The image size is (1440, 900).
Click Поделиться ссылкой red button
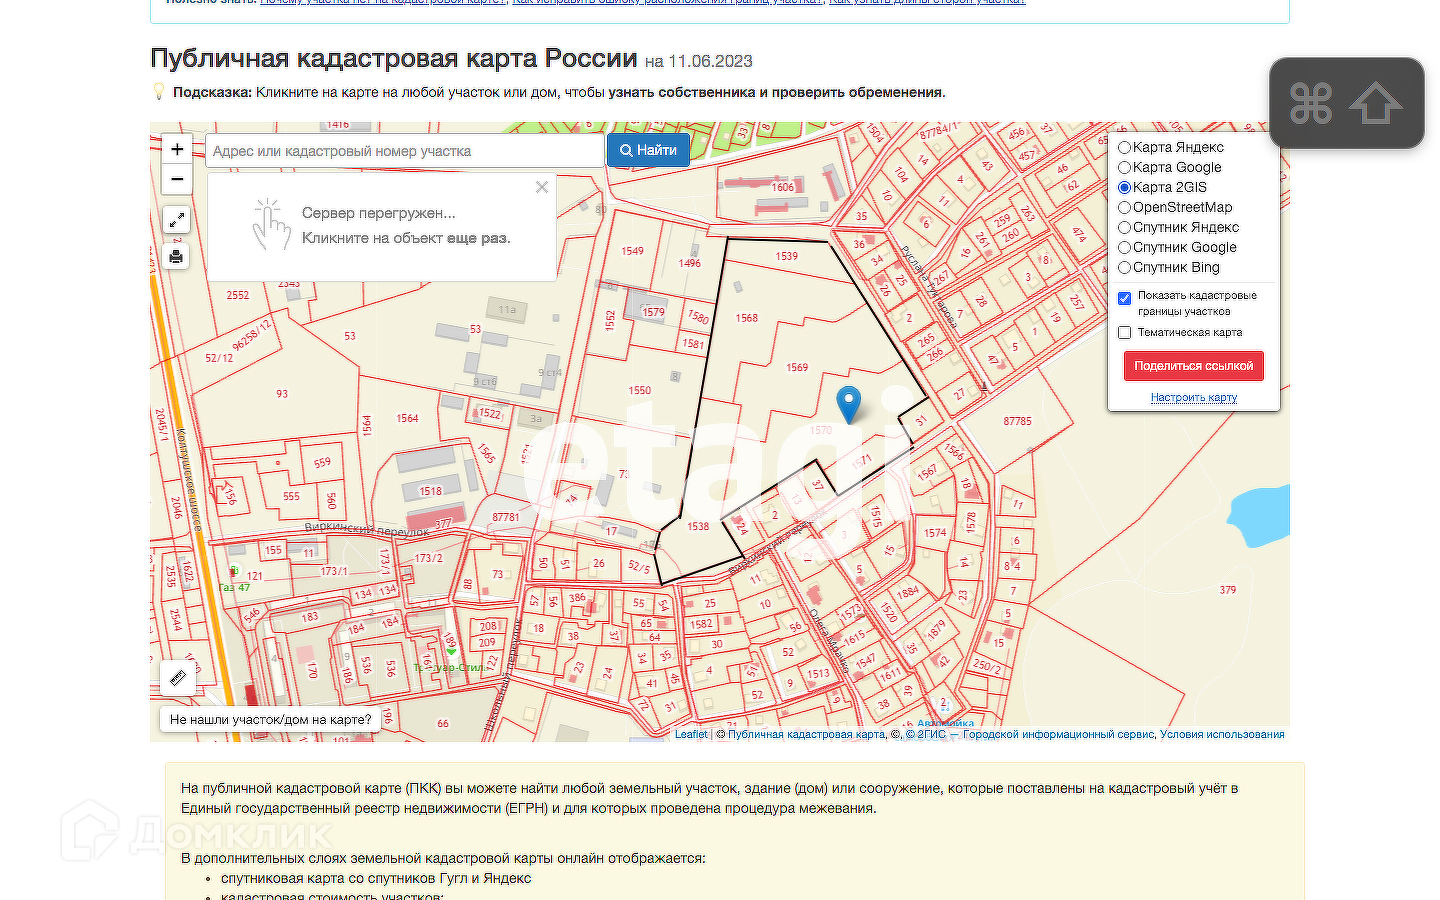tap(1194, 366)
